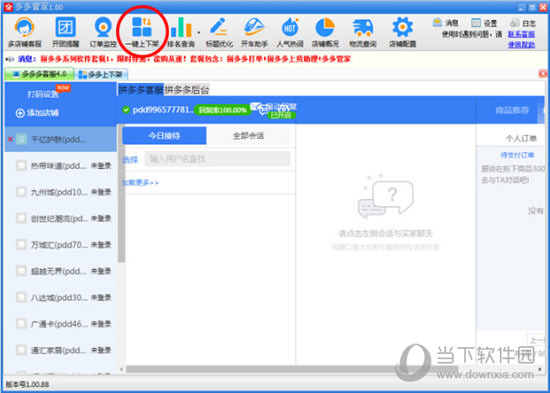
Task: Open the 日志 log item
Action: (x=523, y=23)
